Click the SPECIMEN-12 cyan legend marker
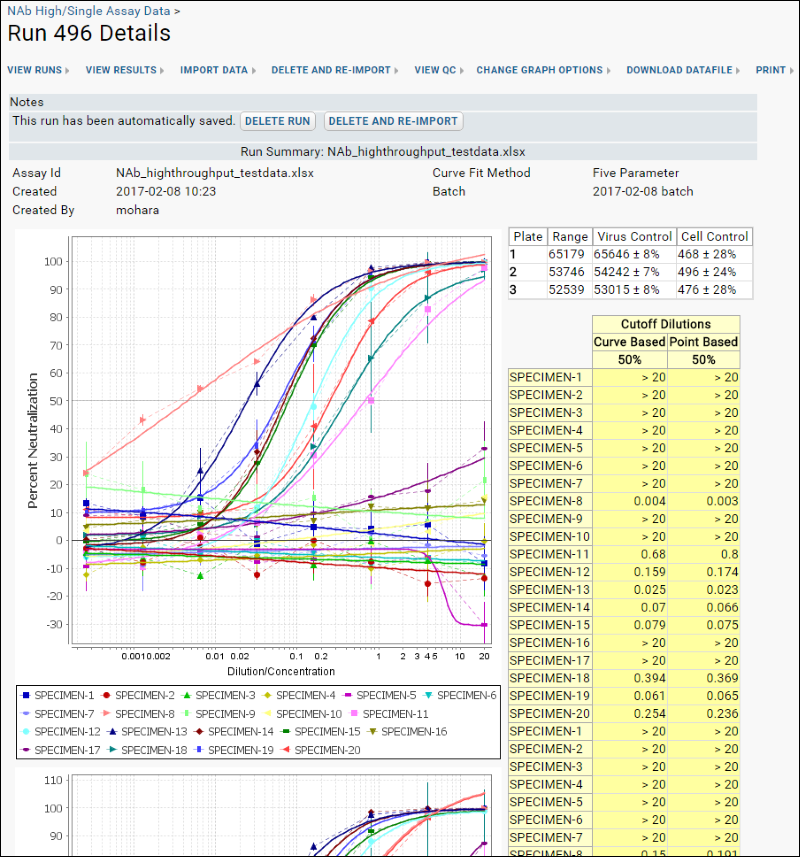The width and height of the screenshot is (800, 857). [x=25, y=732]
